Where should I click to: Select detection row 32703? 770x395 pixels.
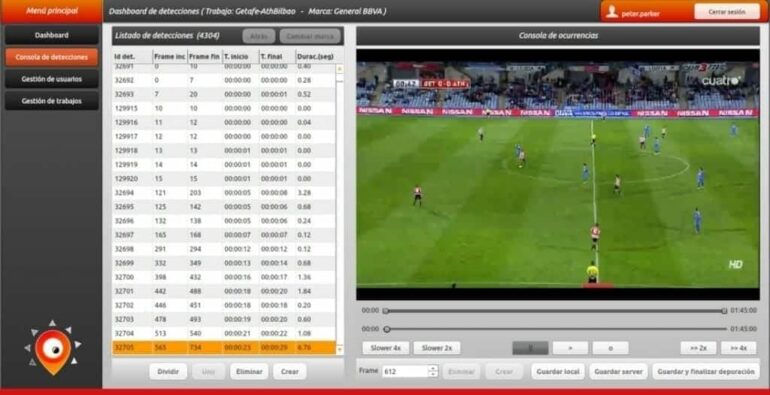coord(224,319)
